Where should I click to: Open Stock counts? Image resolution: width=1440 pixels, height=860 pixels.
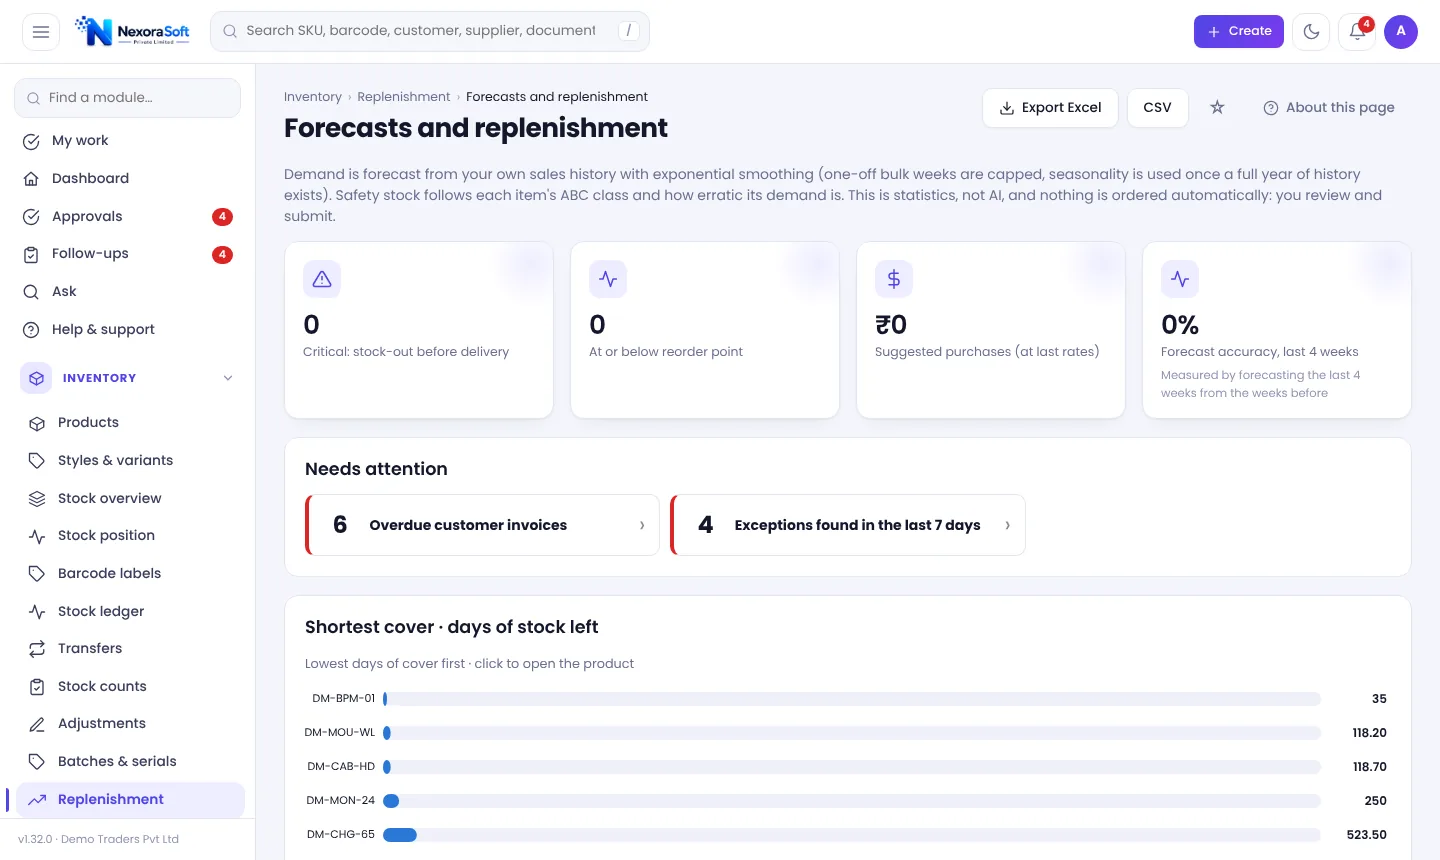tap(131, 687)
